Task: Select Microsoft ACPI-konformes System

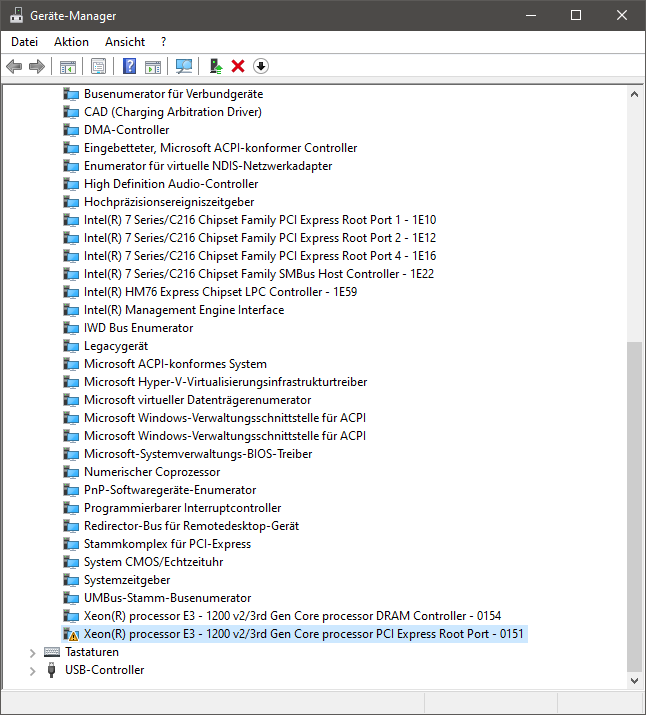Action: (176, 364)
